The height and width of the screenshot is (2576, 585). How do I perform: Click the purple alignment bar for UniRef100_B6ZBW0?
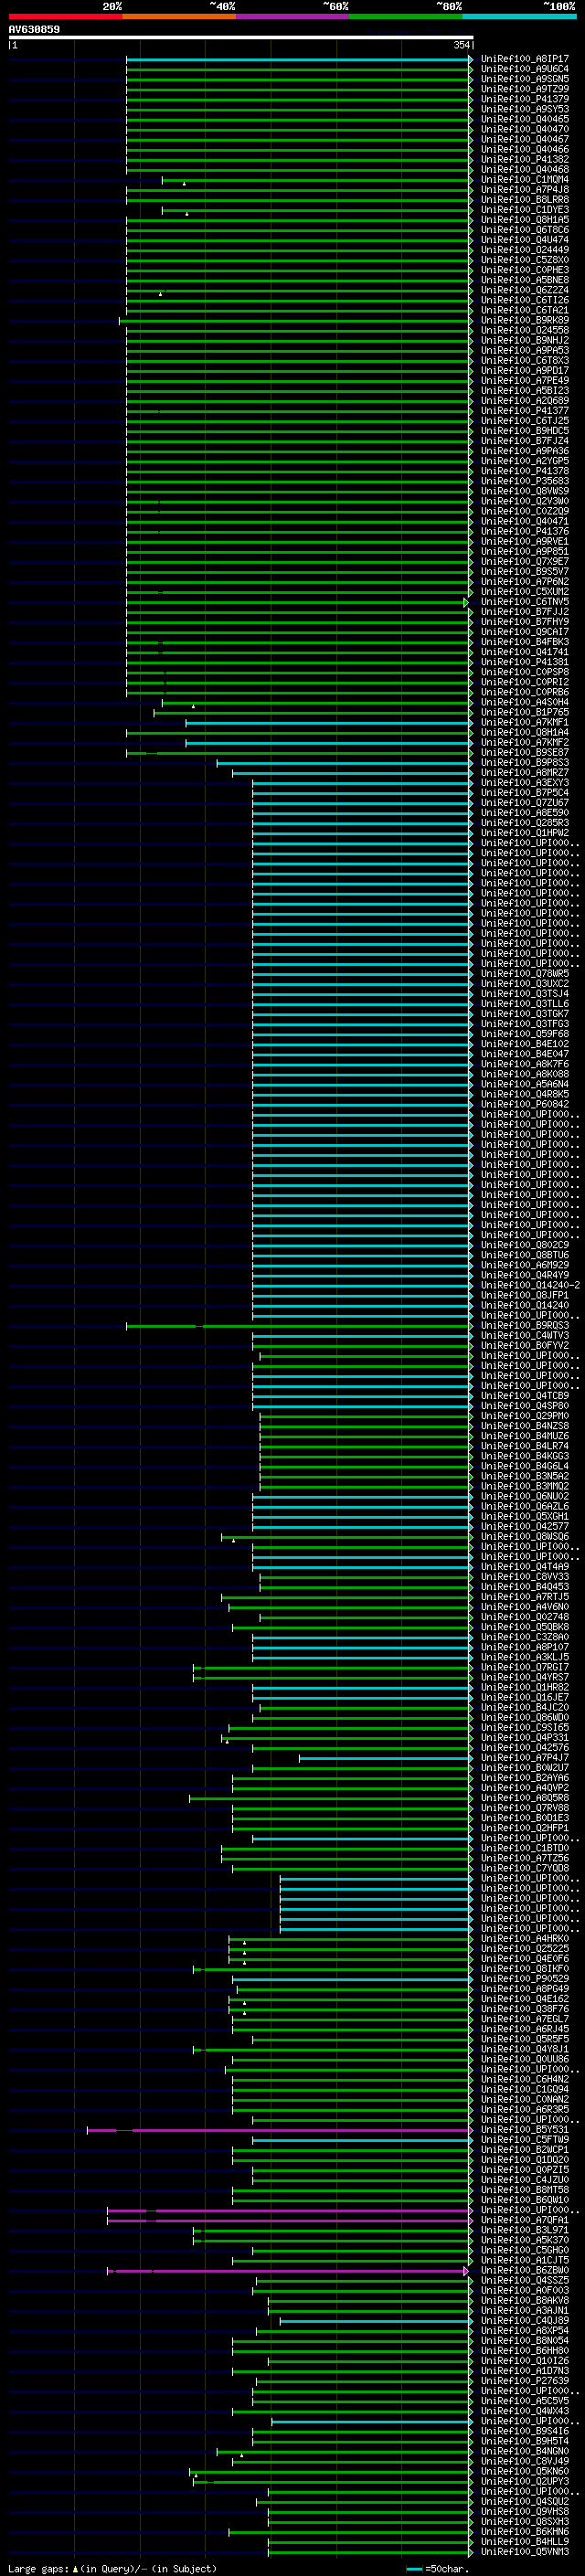click(x=288, y=2271)
